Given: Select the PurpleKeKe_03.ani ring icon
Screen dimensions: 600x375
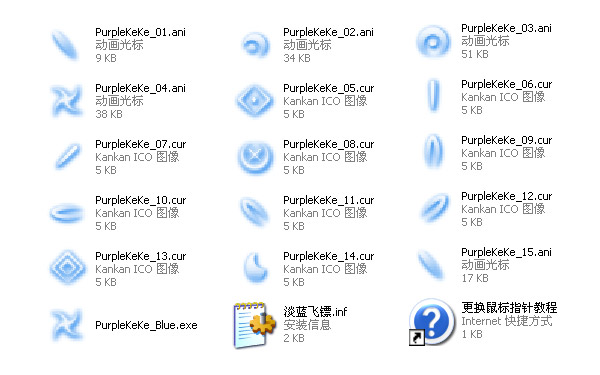Looking at the screenshot, I should [x=433, y=41].
